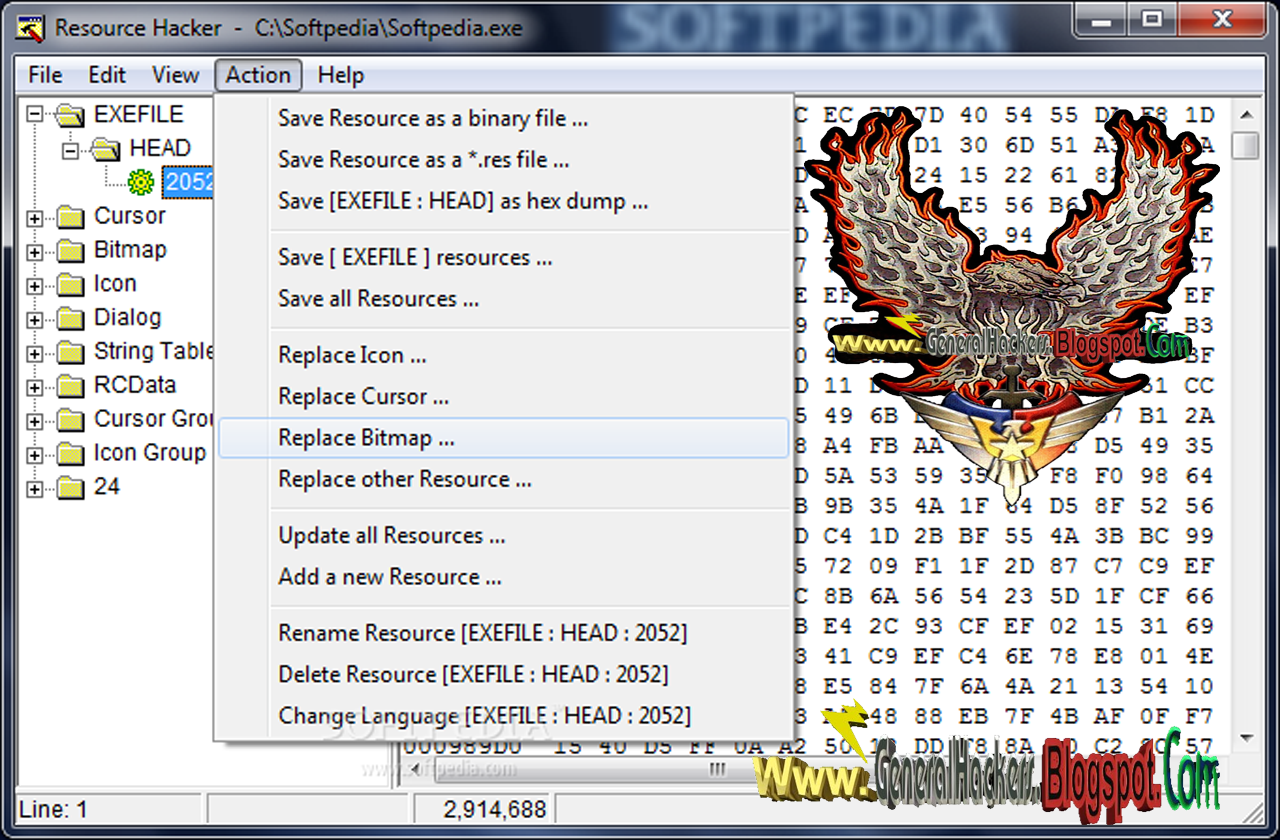
Task: Open the Edit menu
Action: (107, 75)
